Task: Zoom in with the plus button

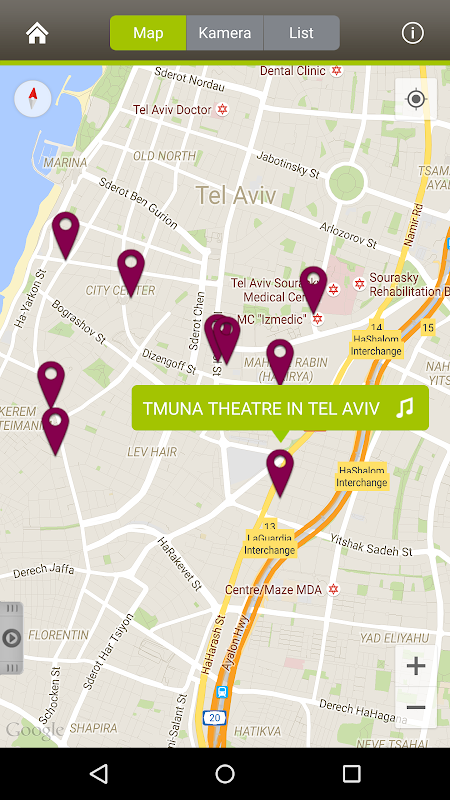Action: (416, 666)
